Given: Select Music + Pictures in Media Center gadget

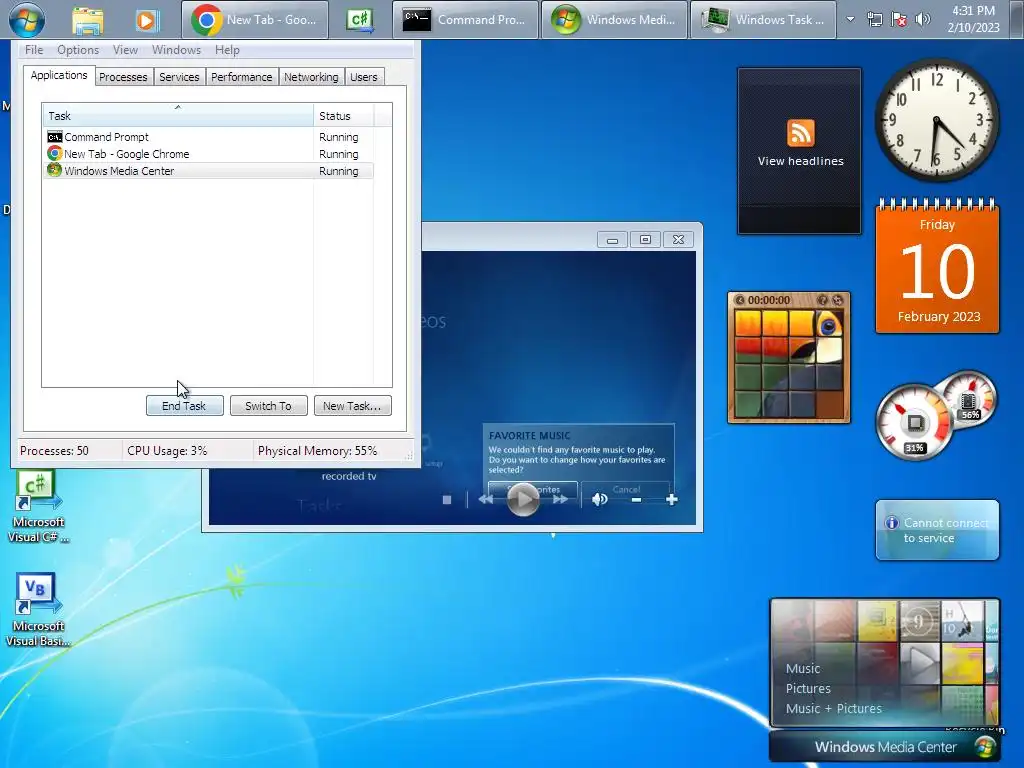Looking at the screenshot, I should (833, 709).
